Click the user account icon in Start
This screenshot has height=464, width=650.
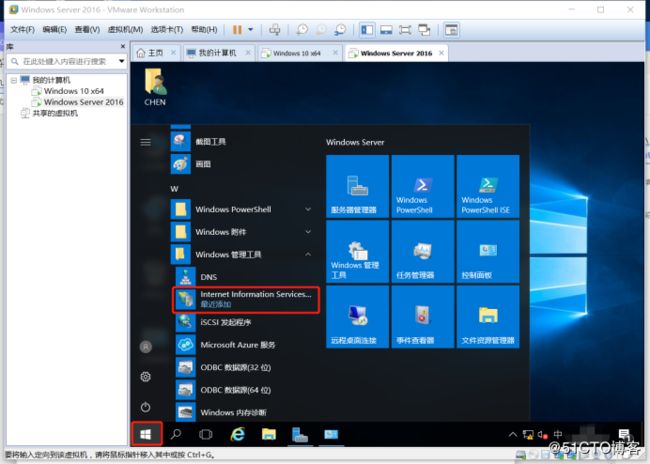click(146, 347)
